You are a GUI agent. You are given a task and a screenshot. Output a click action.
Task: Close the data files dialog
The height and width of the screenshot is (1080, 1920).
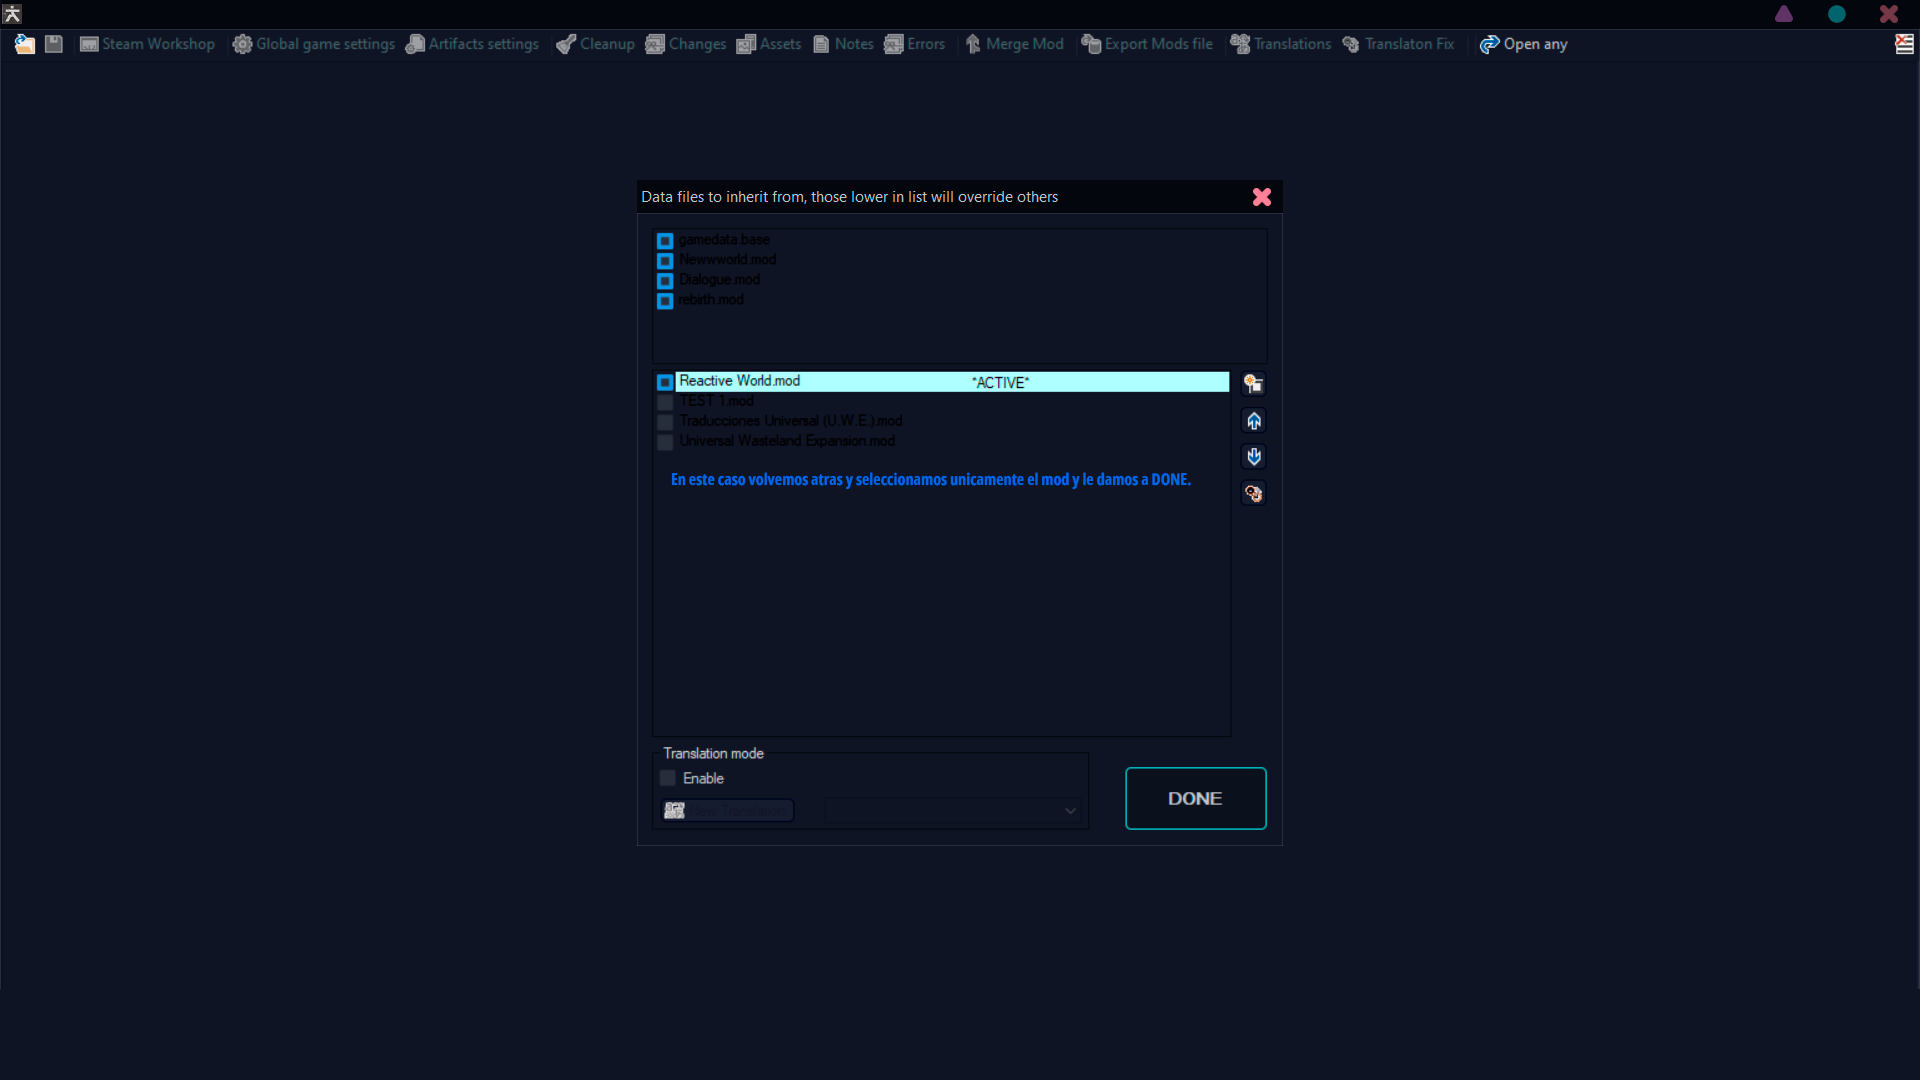point(1262,197)
